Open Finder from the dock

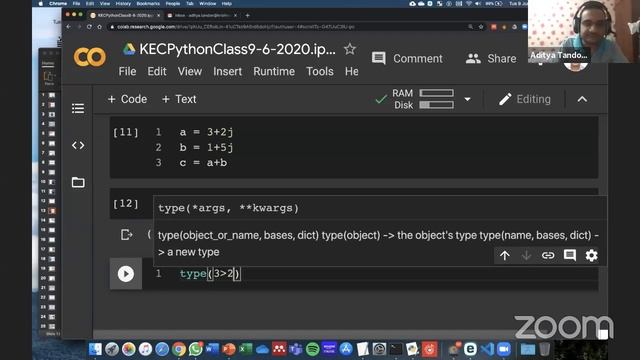click(x=95, y=349)
